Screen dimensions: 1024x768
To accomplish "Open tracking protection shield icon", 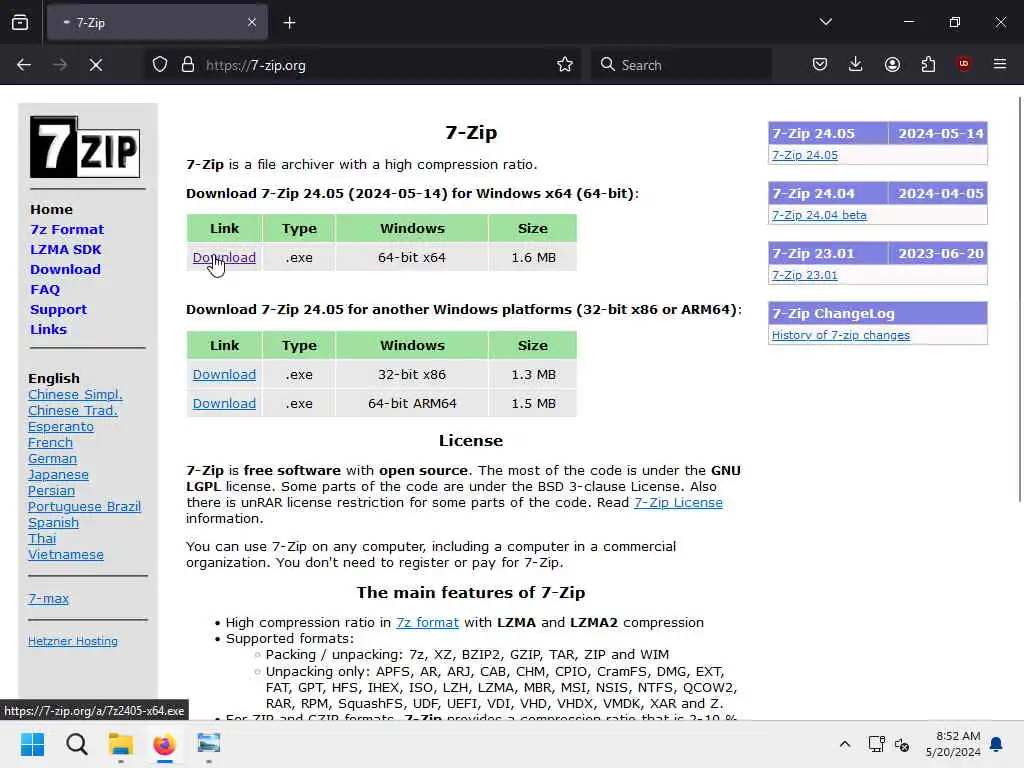I will pyautogui.click(x=160, y=65).
